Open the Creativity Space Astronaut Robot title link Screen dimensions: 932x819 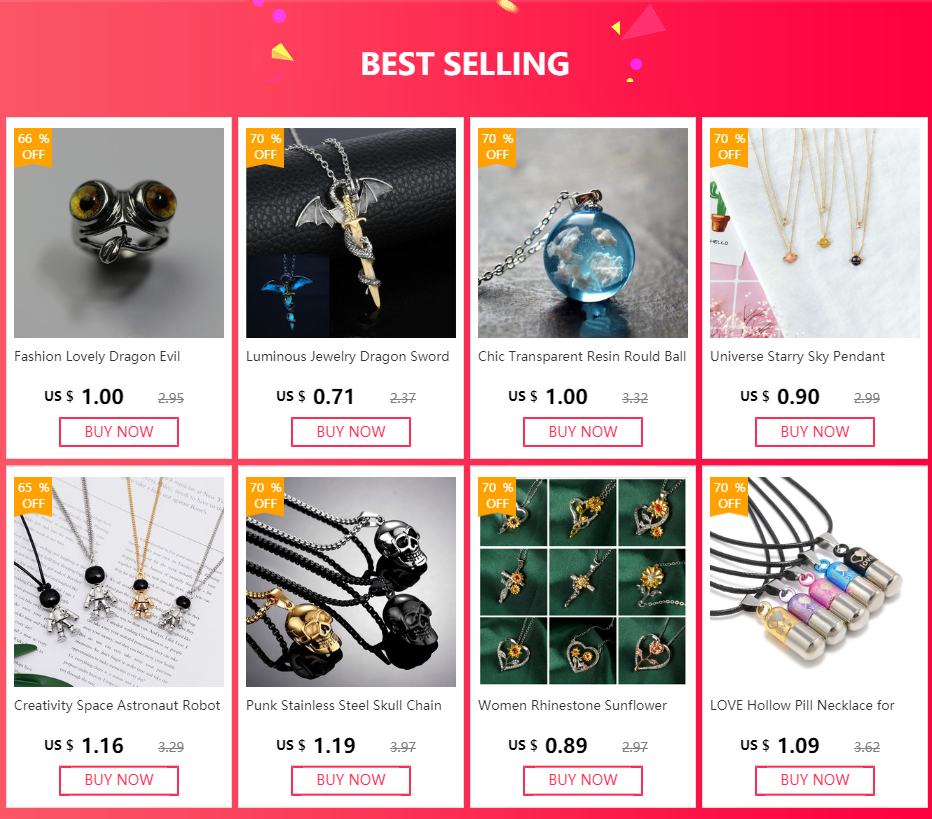tap(117, 705)
